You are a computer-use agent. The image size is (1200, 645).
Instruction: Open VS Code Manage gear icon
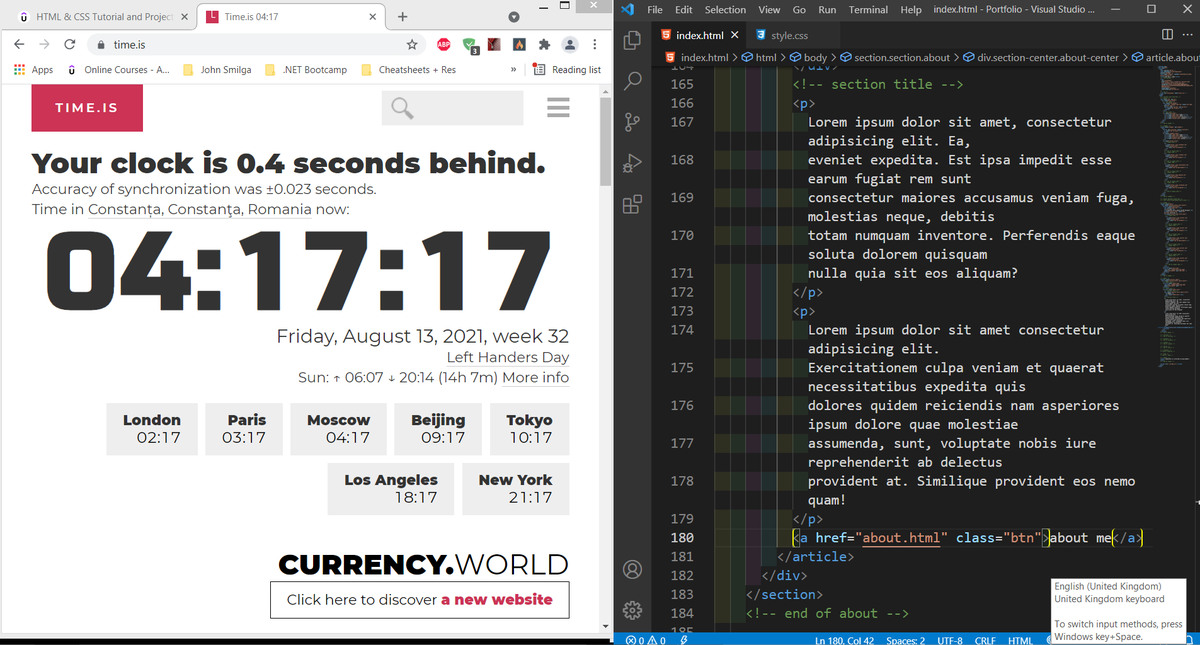(x=632, y=610)
